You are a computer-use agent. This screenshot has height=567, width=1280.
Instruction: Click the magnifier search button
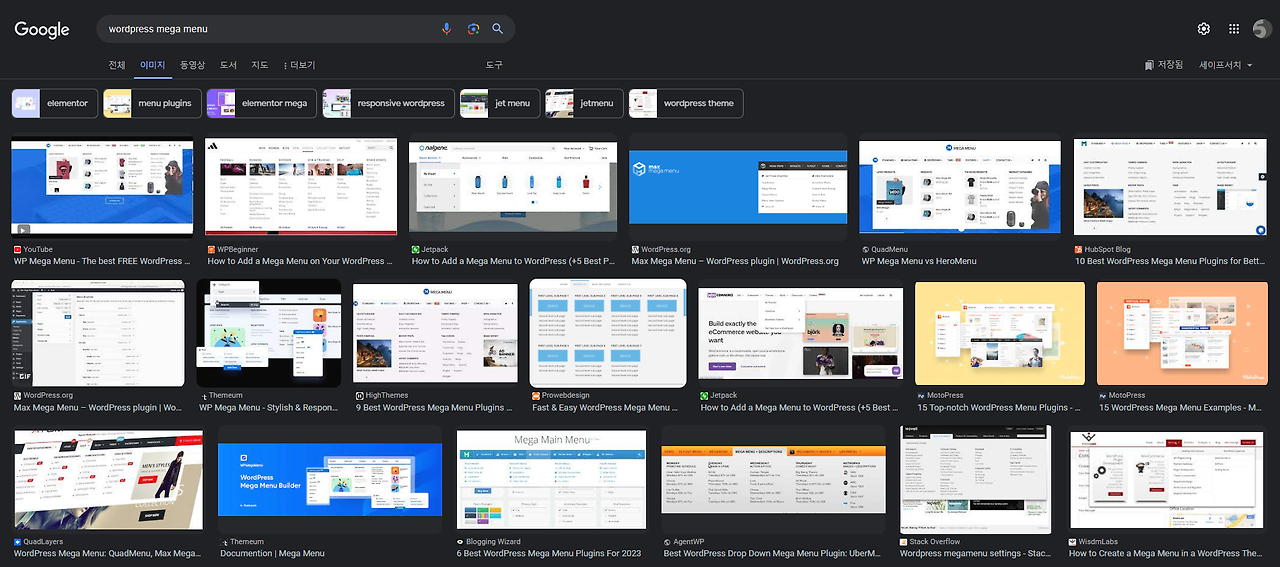point(498,29)
